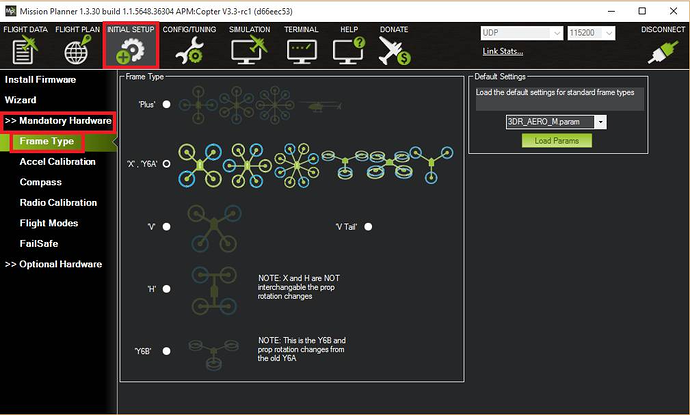
Task: Open the Link Stats link
Action: coord(503,51)
